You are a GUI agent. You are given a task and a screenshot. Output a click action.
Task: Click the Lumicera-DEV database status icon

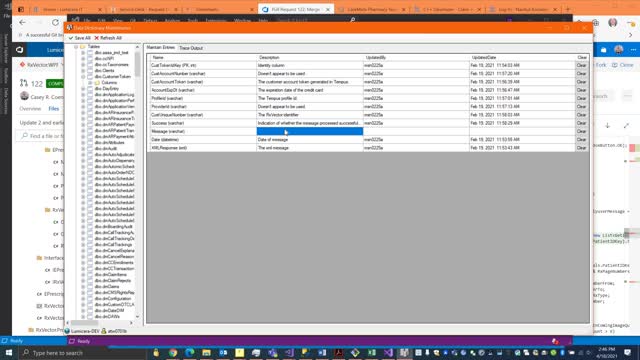(x=67, y=331)
